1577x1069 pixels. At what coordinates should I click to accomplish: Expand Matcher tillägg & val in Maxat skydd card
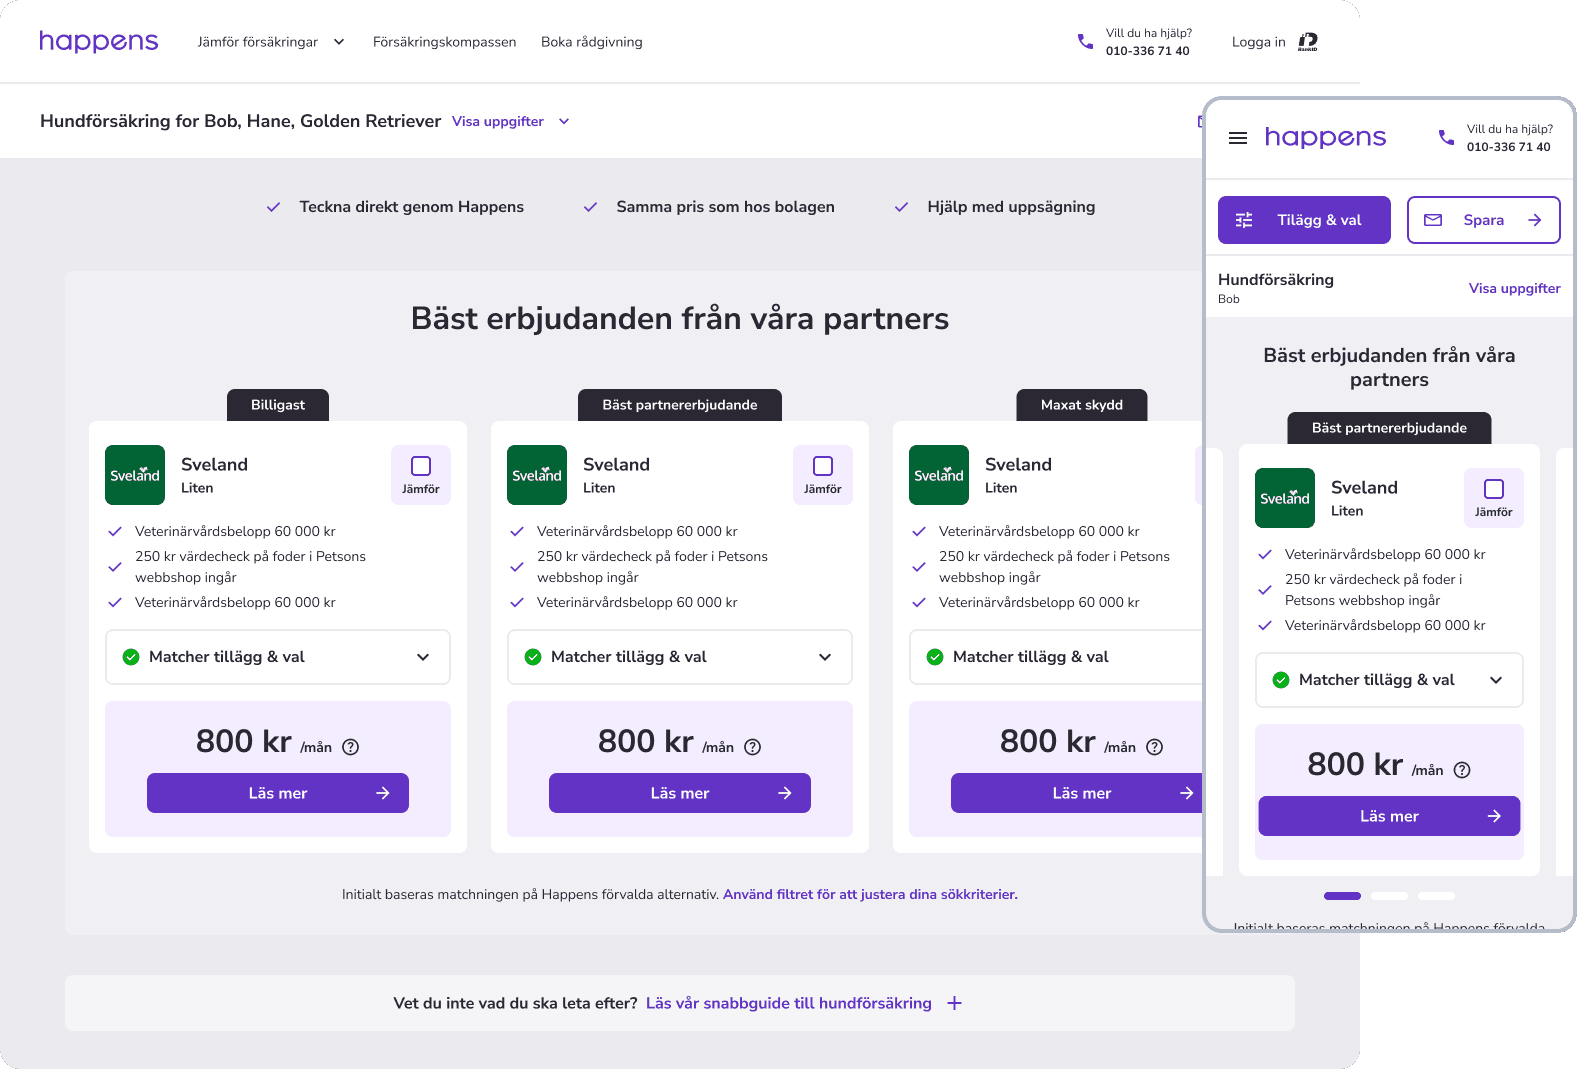1056,657
